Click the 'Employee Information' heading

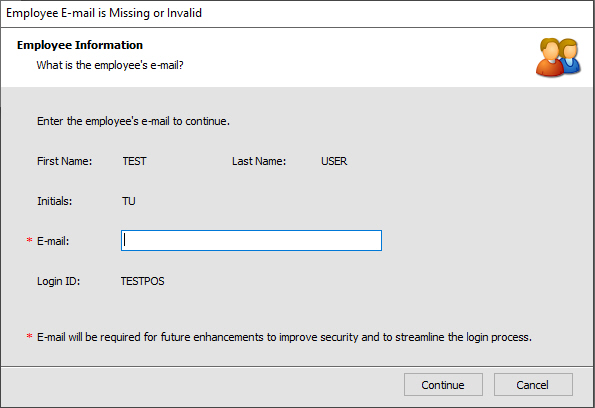pyautogui.click(x=80, y=45)
